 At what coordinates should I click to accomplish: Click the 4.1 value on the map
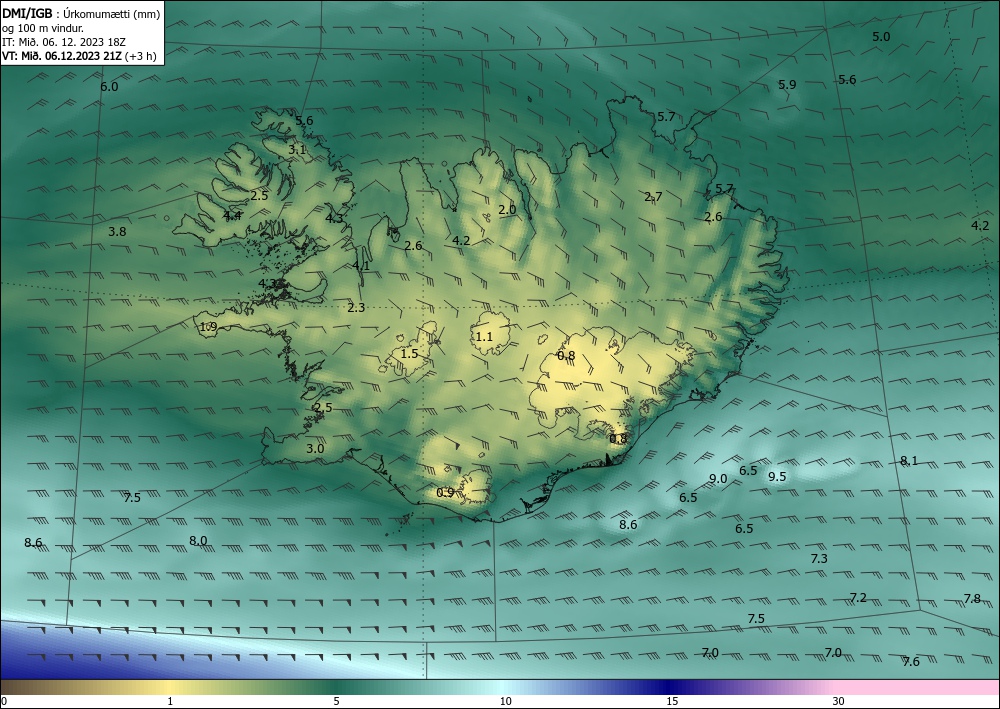(x=361, y=266)
